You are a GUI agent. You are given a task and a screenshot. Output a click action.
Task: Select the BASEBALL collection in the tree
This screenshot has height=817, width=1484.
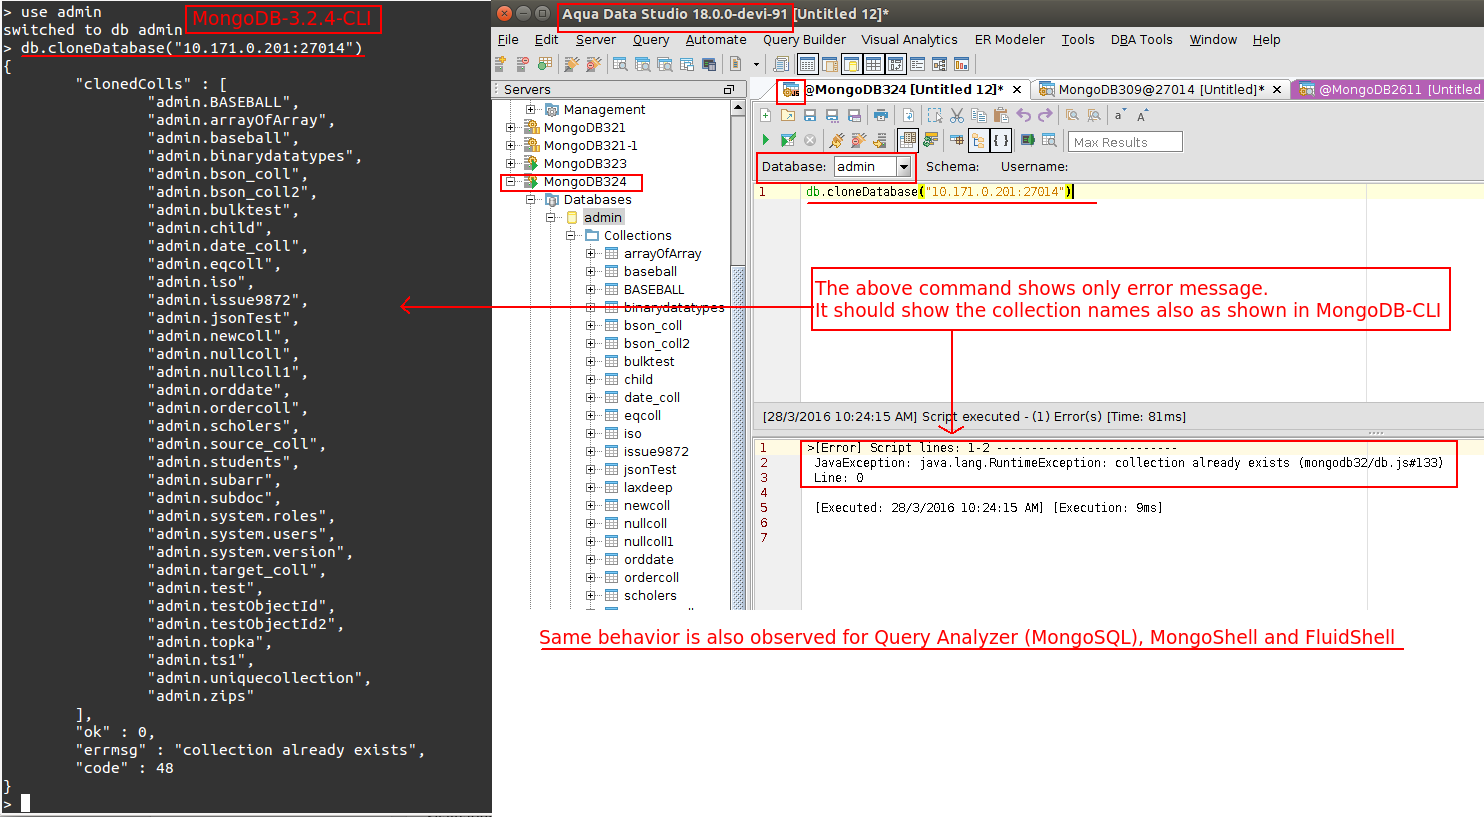[x=654, y=289]
